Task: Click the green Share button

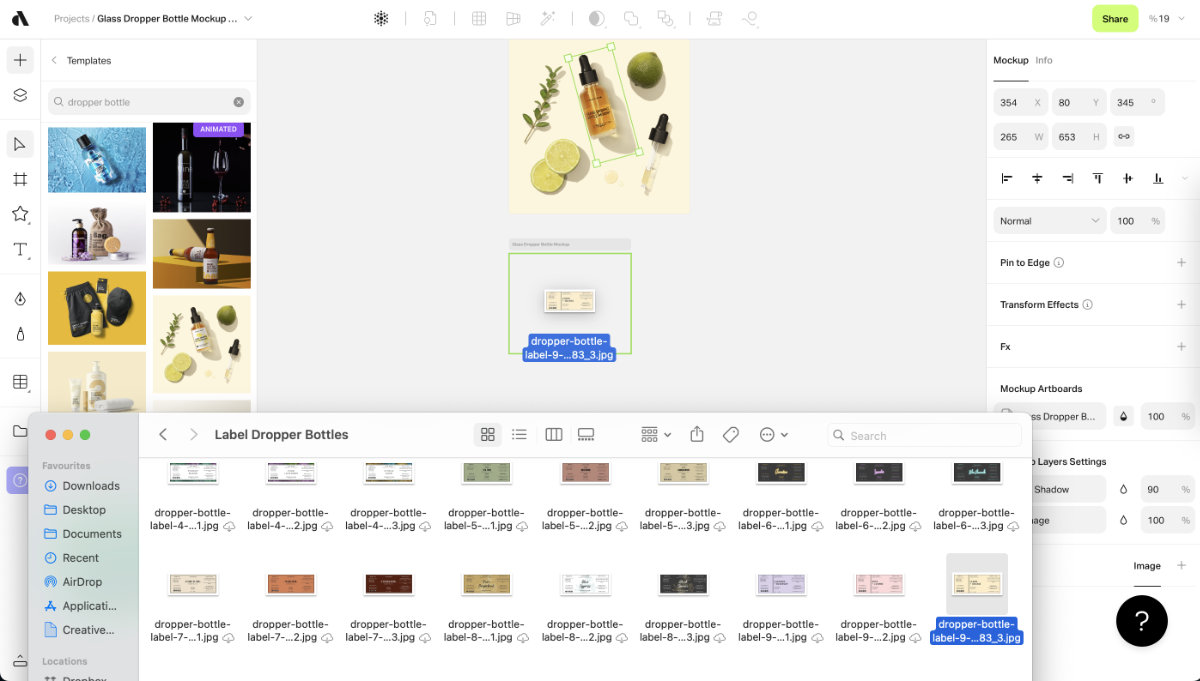Action: point(1115,18)
